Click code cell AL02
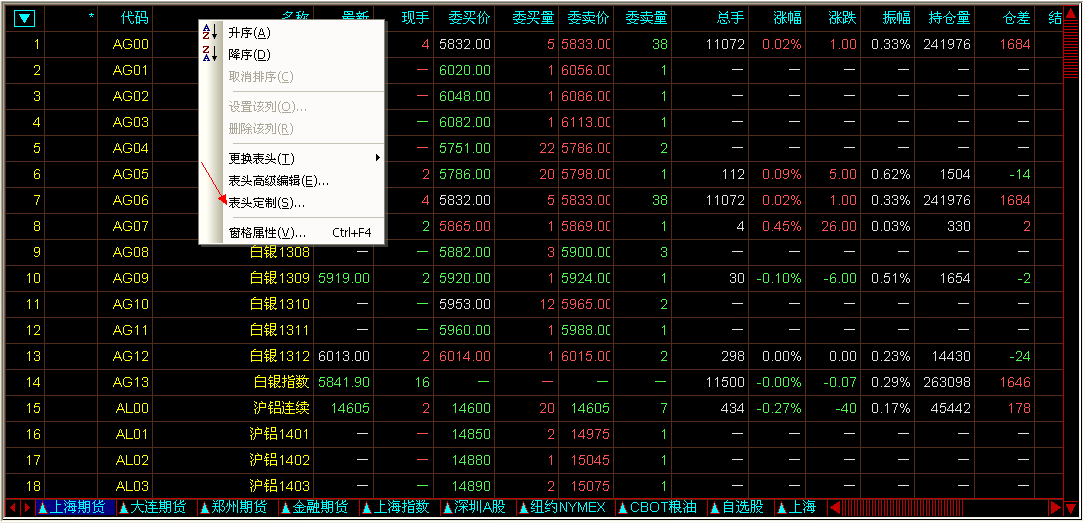The height and width of the screenshot is (523, 1085). (131, 460)
